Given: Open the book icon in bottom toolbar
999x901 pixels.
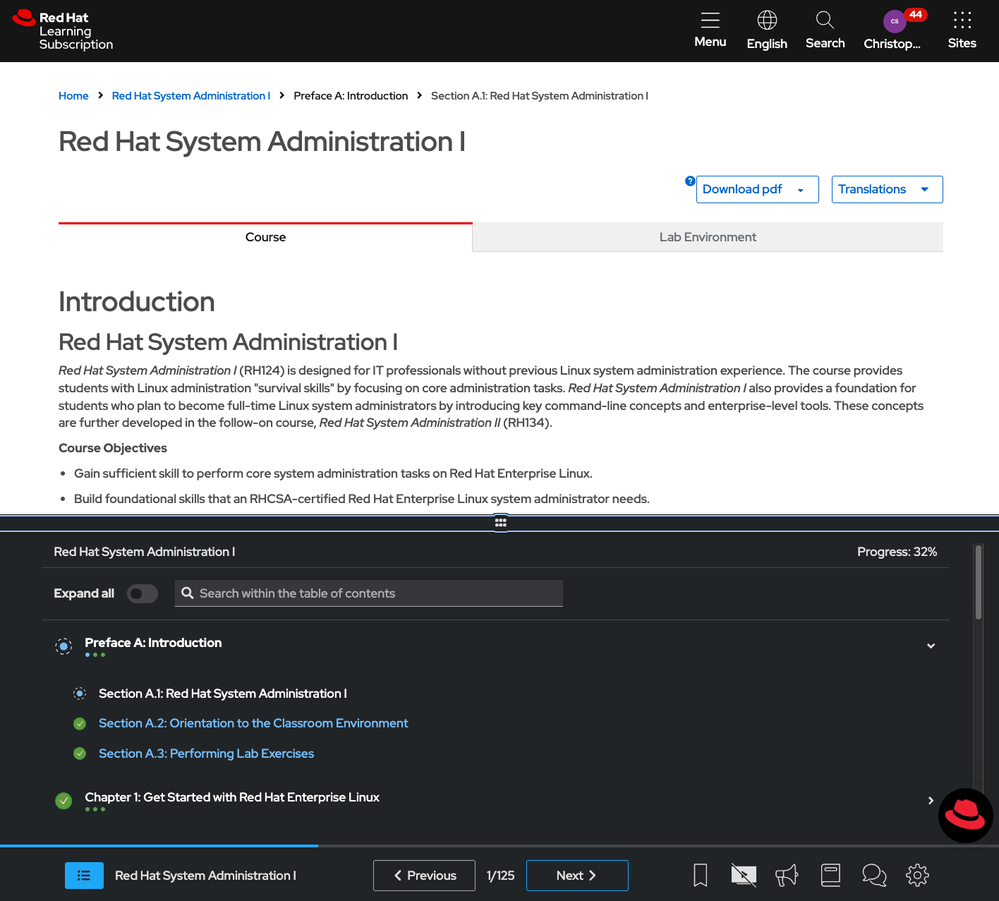Looking at the screenshot, I should 830,875.
